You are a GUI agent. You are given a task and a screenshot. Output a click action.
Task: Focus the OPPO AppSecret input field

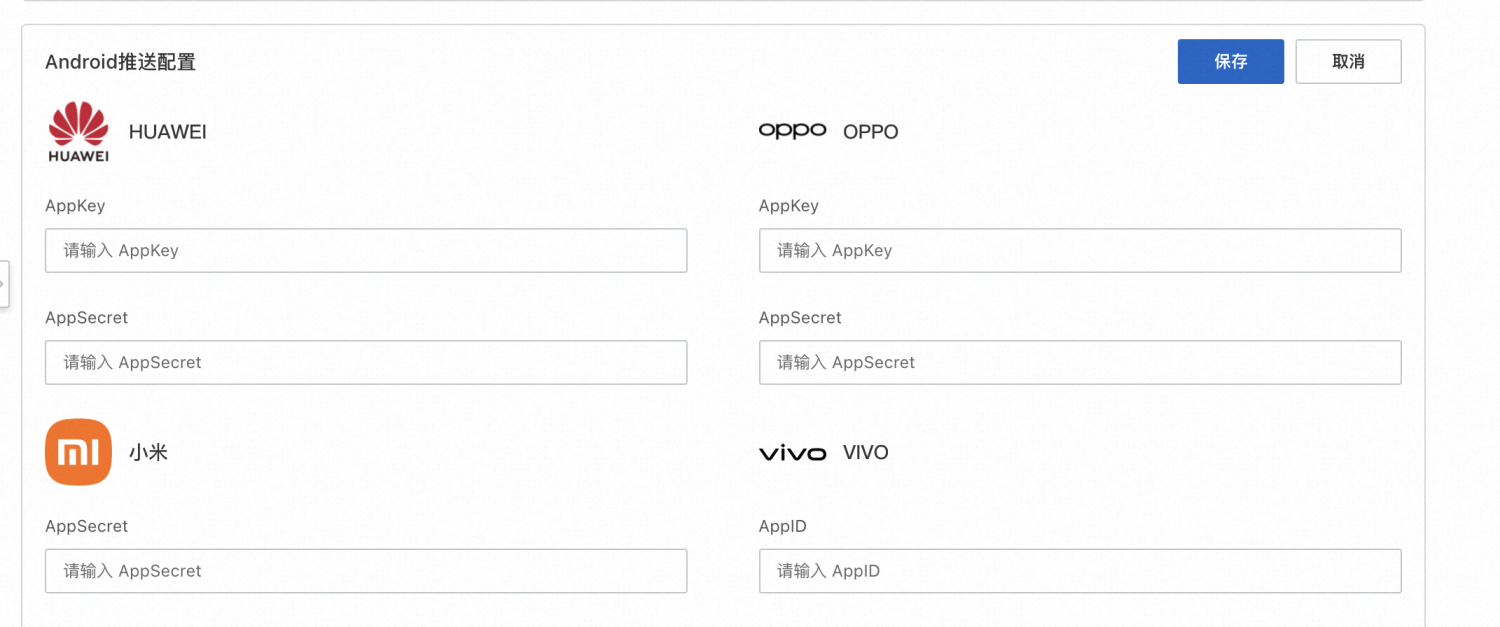1080,362
